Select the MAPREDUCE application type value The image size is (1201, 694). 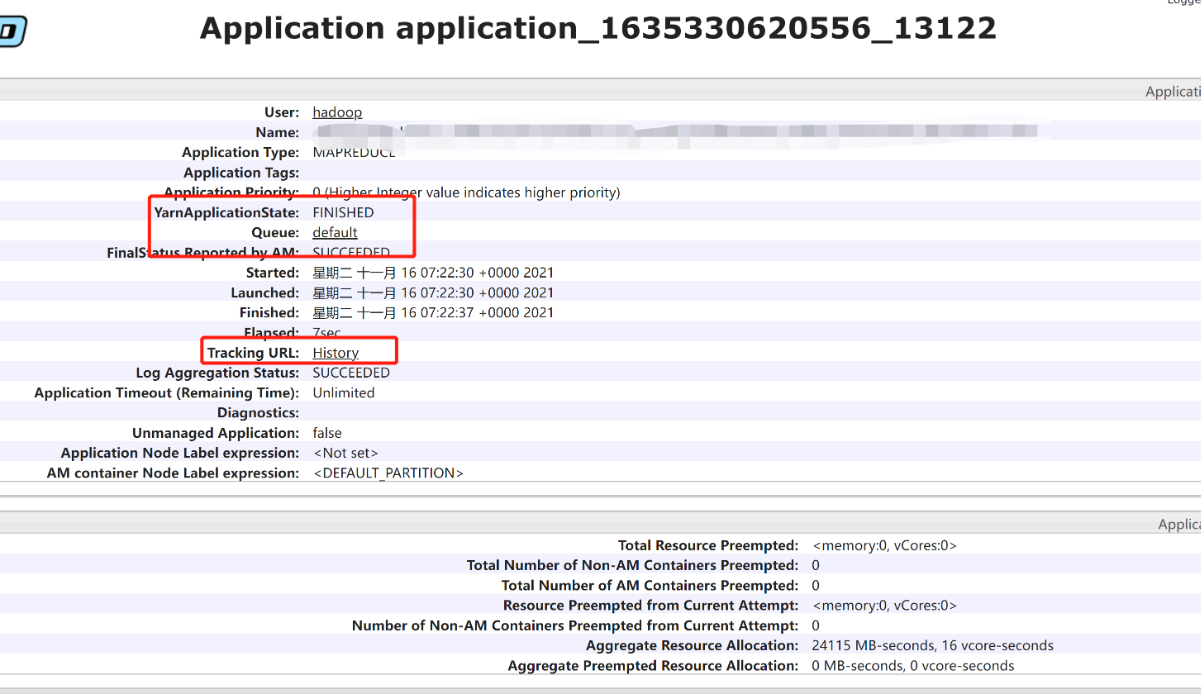[354, 153]
